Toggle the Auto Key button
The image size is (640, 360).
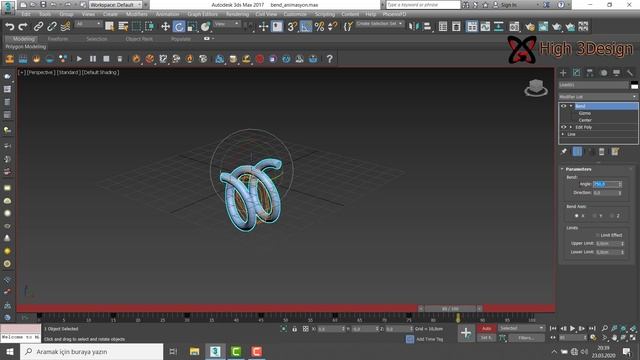tap(486, 329)
